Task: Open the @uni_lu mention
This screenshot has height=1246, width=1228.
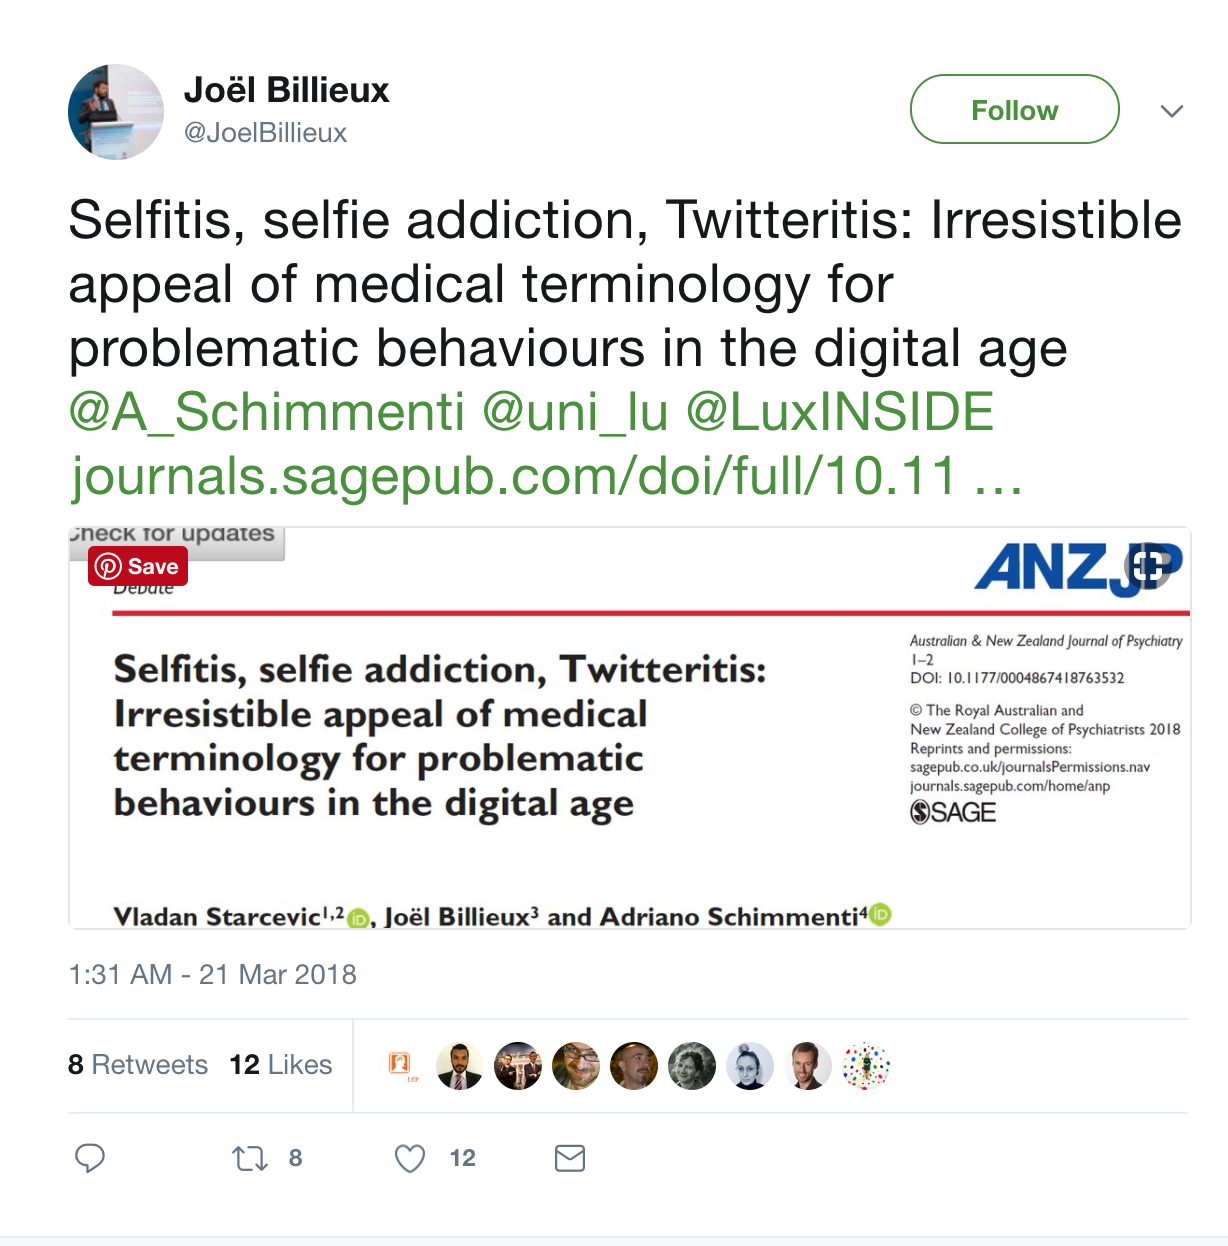Action: (575, 412)
